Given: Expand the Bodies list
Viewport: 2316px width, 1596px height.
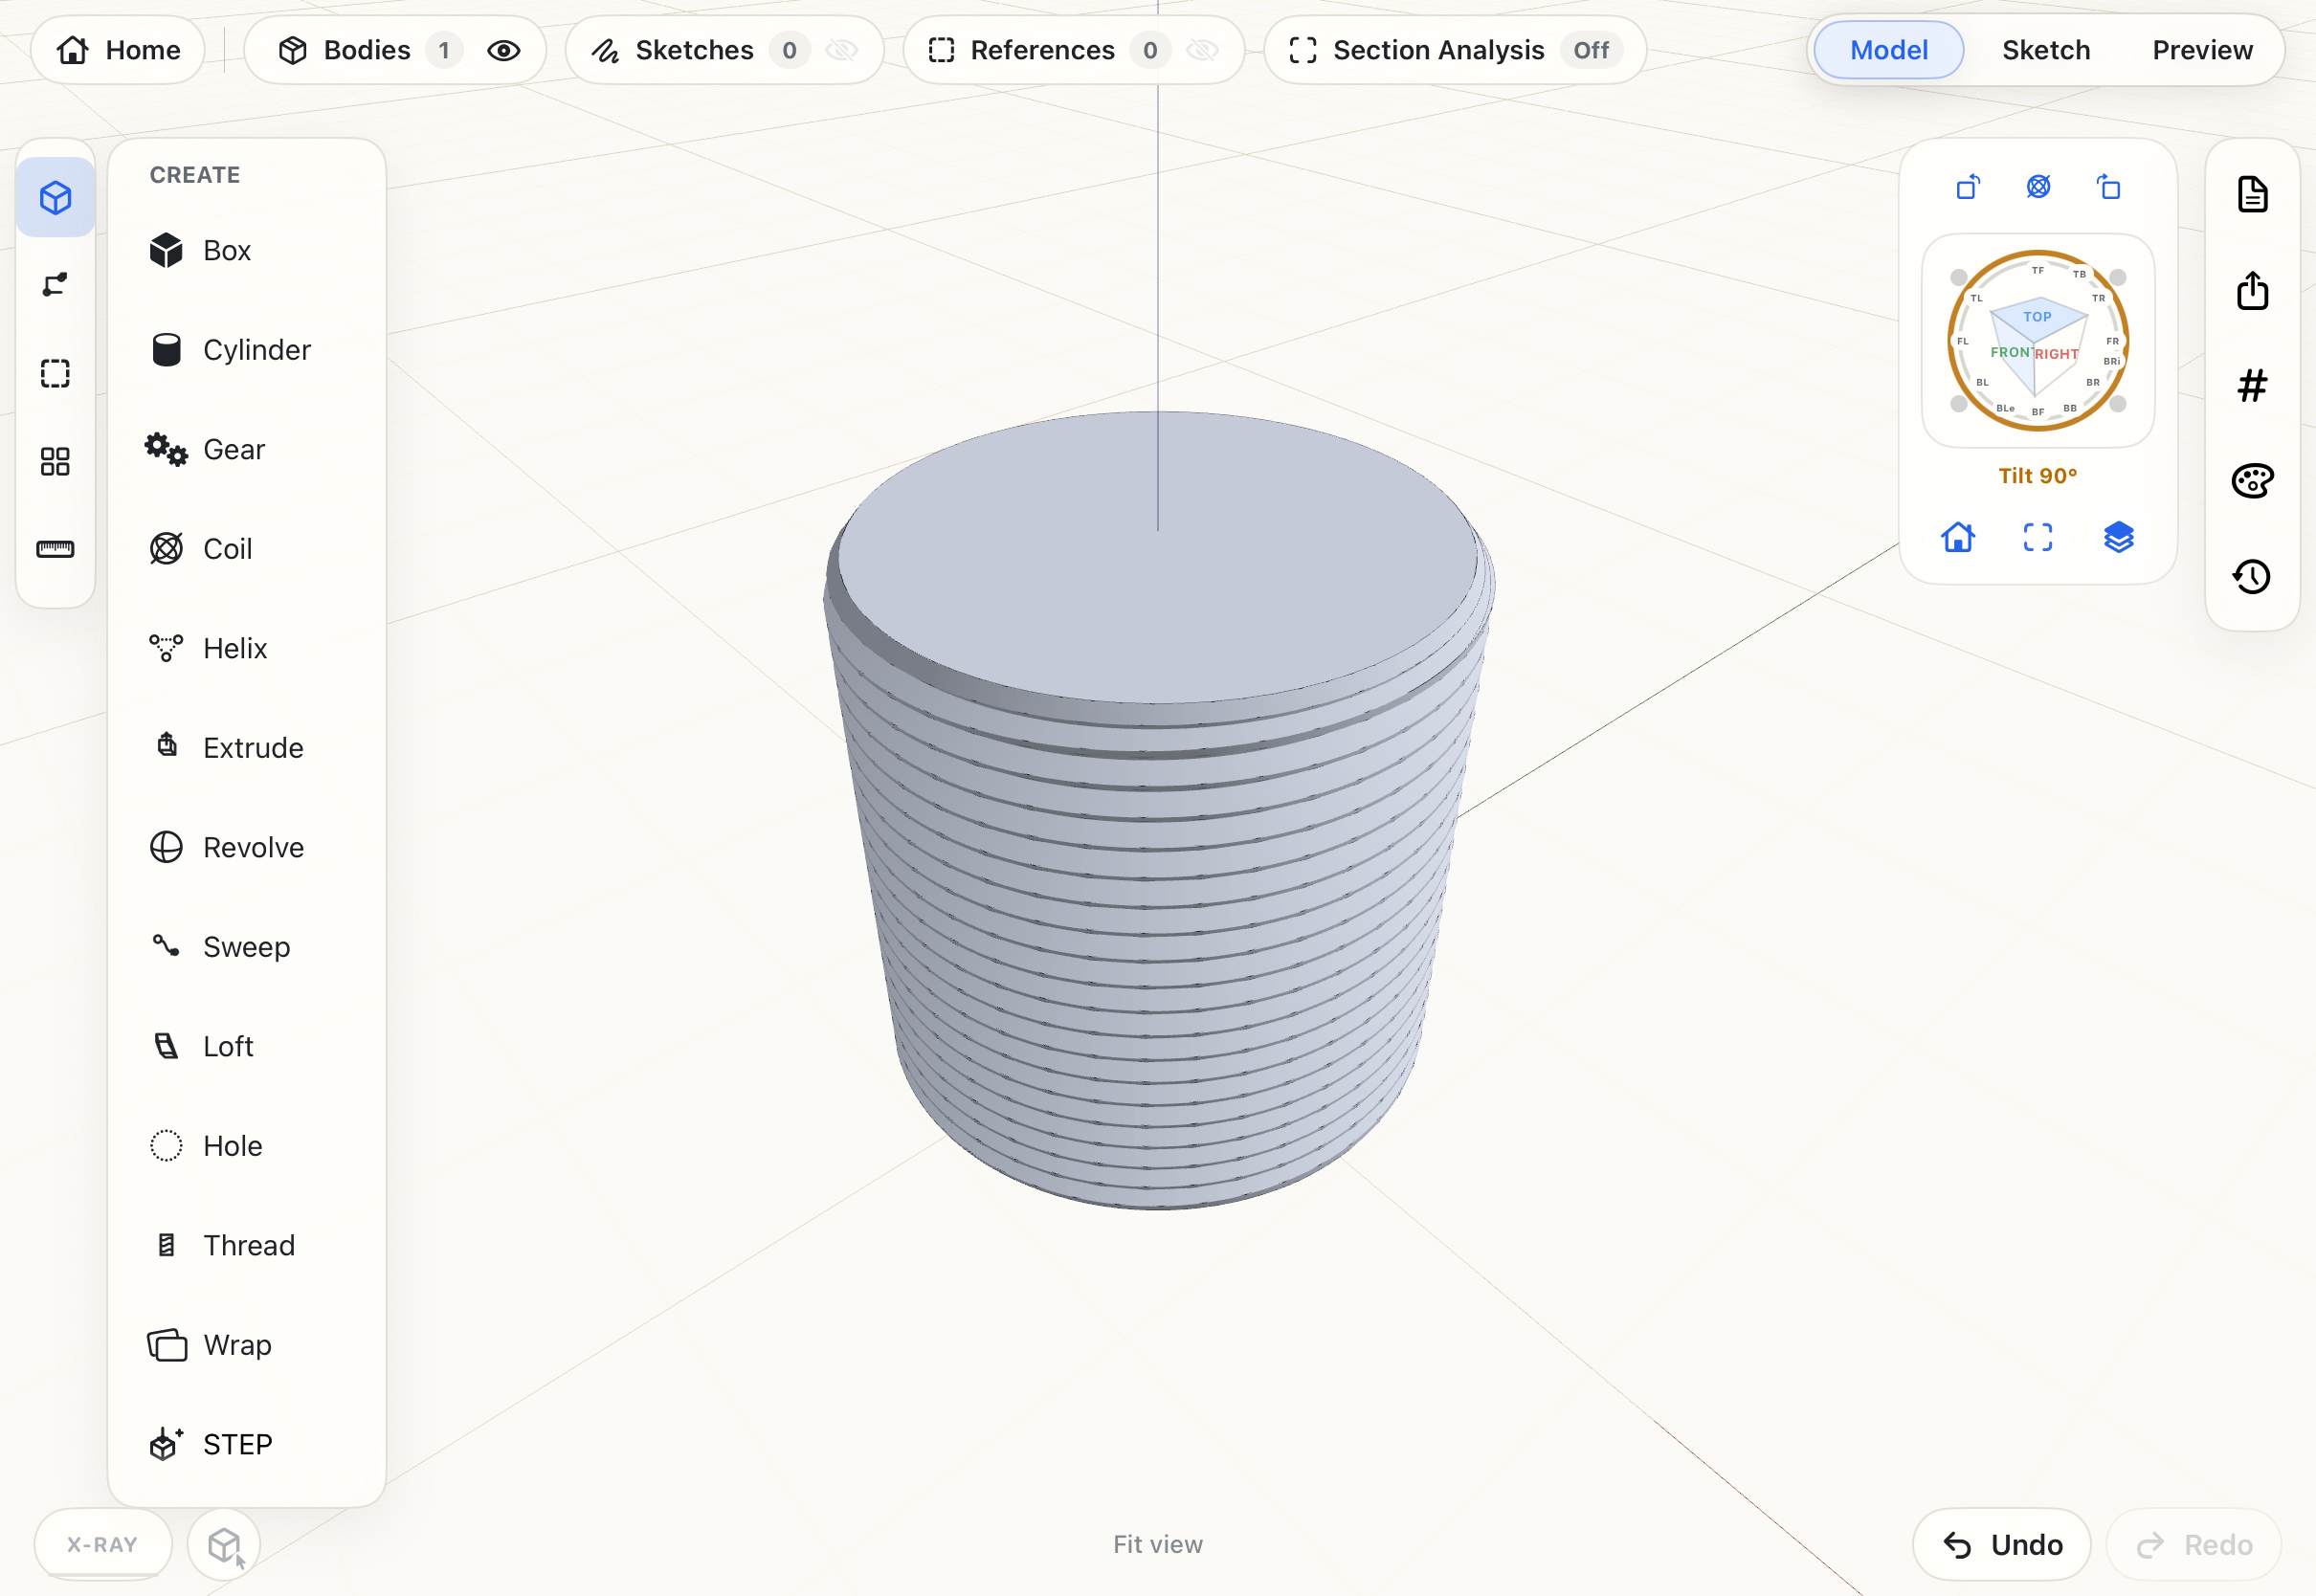Looking at the screenshot, I should [366, 50].
